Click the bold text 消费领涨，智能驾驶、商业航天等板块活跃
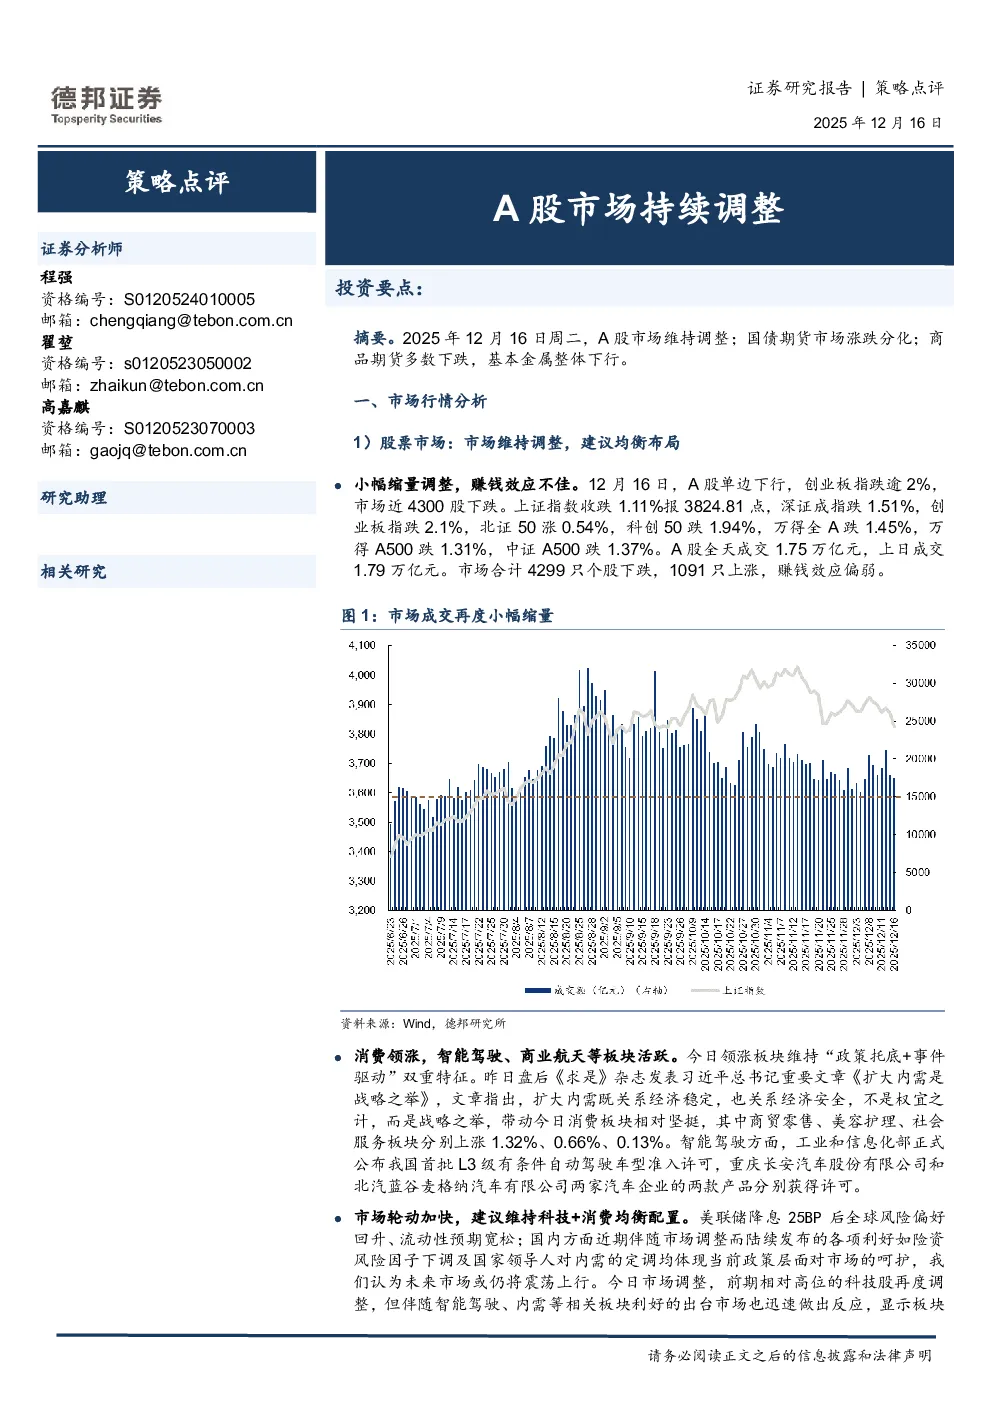The width and height of the screenshot is (992, 1403). (517, 1056)
